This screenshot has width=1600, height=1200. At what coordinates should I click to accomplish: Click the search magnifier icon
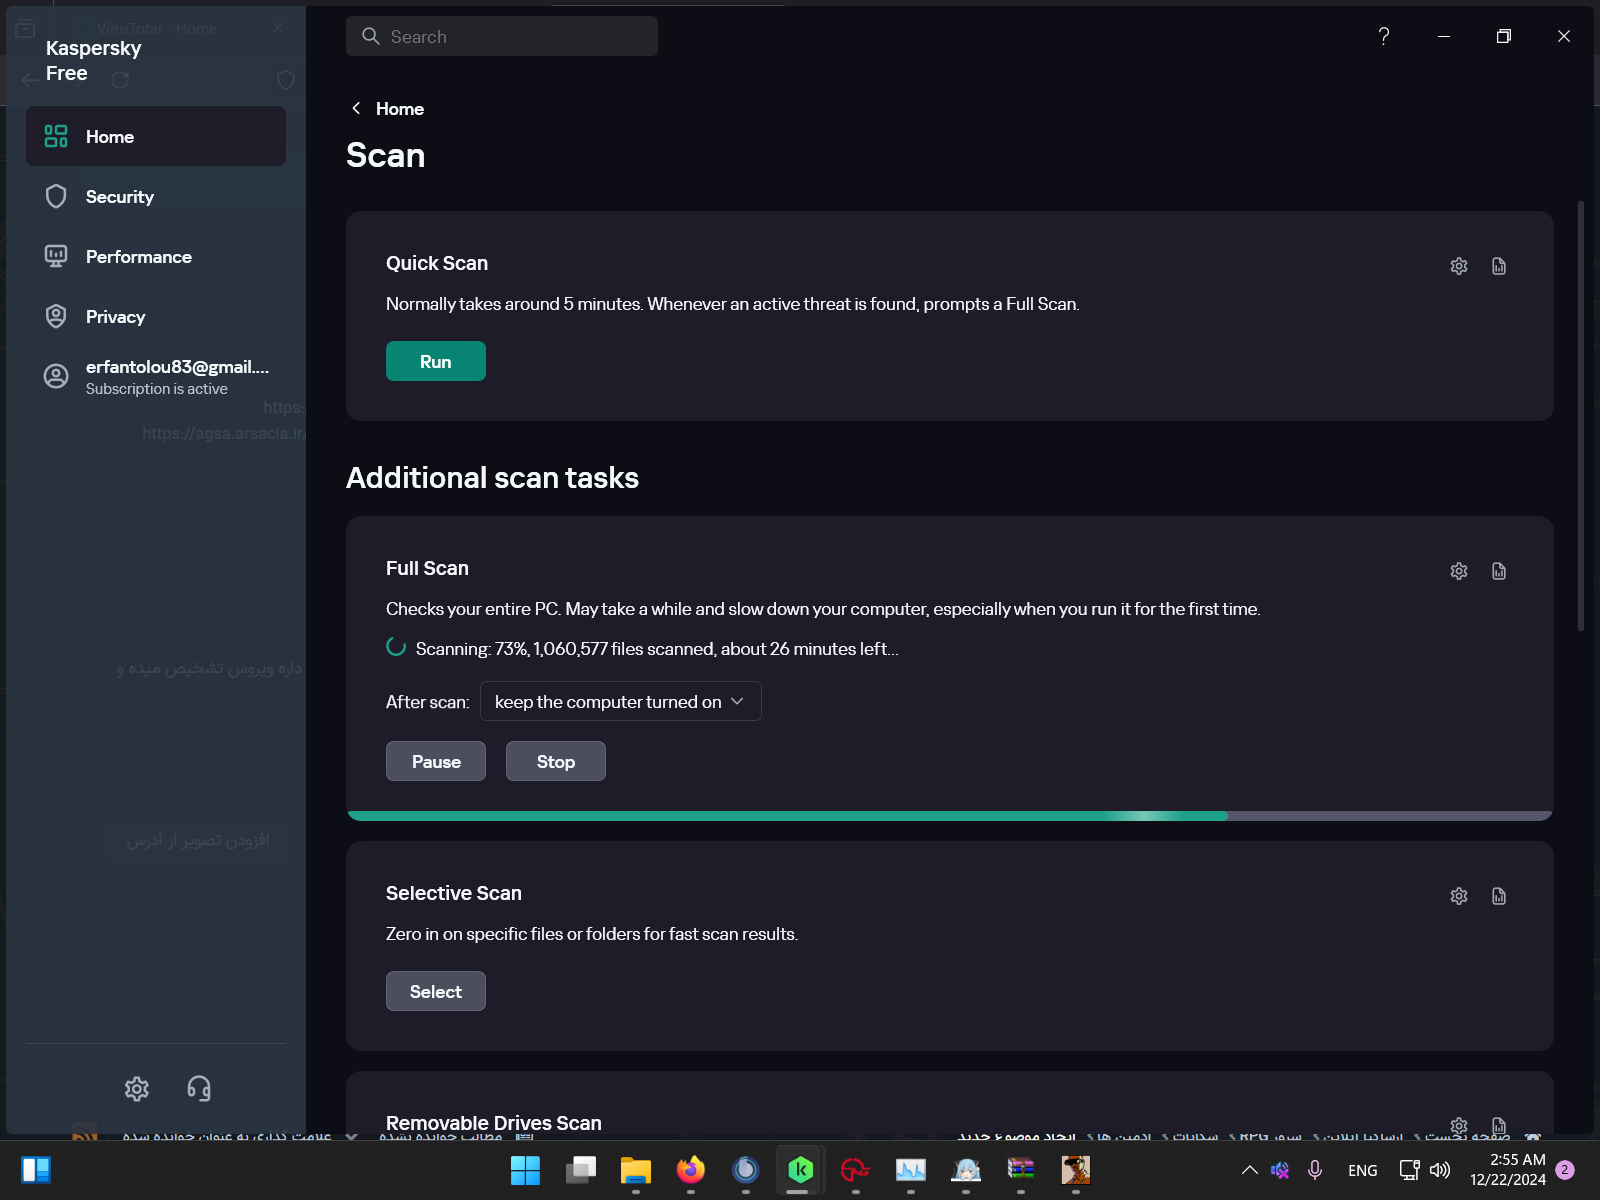coord(371,36)
